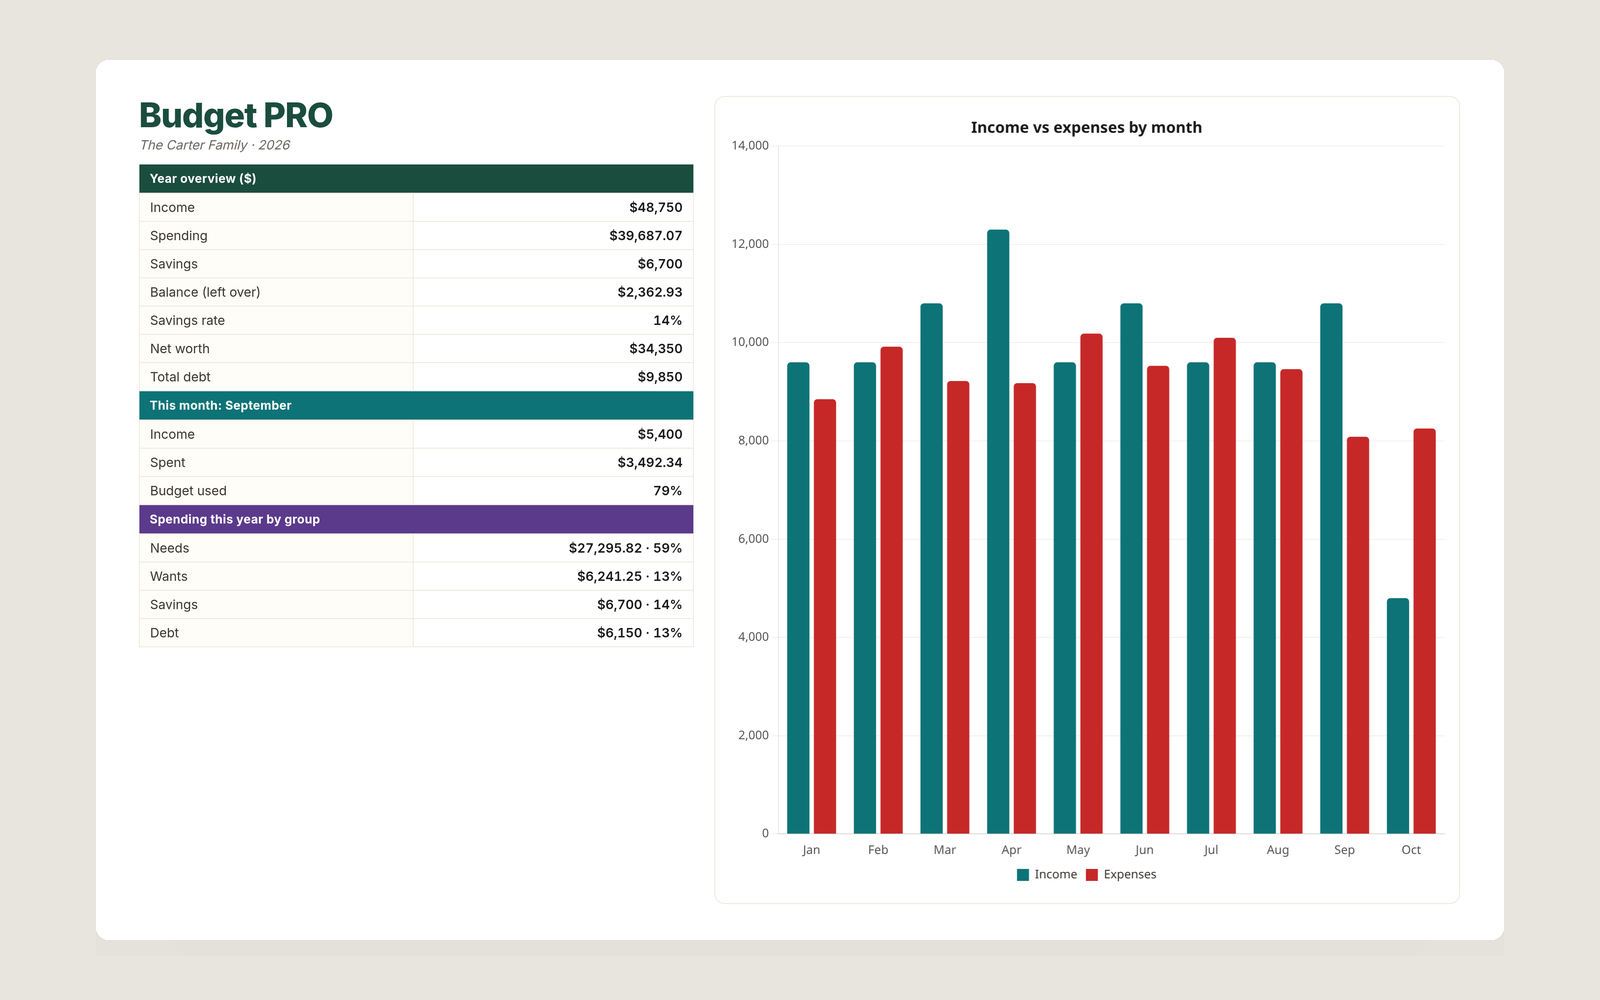Viewport: 1600px width, 1000px height.
Task: Select the Savings value $6,700 in Year overview
Action: pos(660,264)
